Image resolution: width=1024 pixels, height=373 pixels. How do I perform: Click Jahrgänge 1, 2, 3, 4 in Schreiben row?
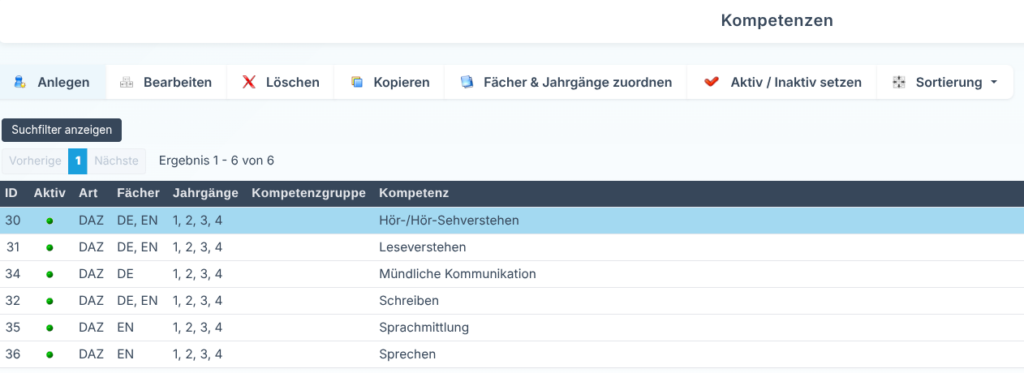197,301
